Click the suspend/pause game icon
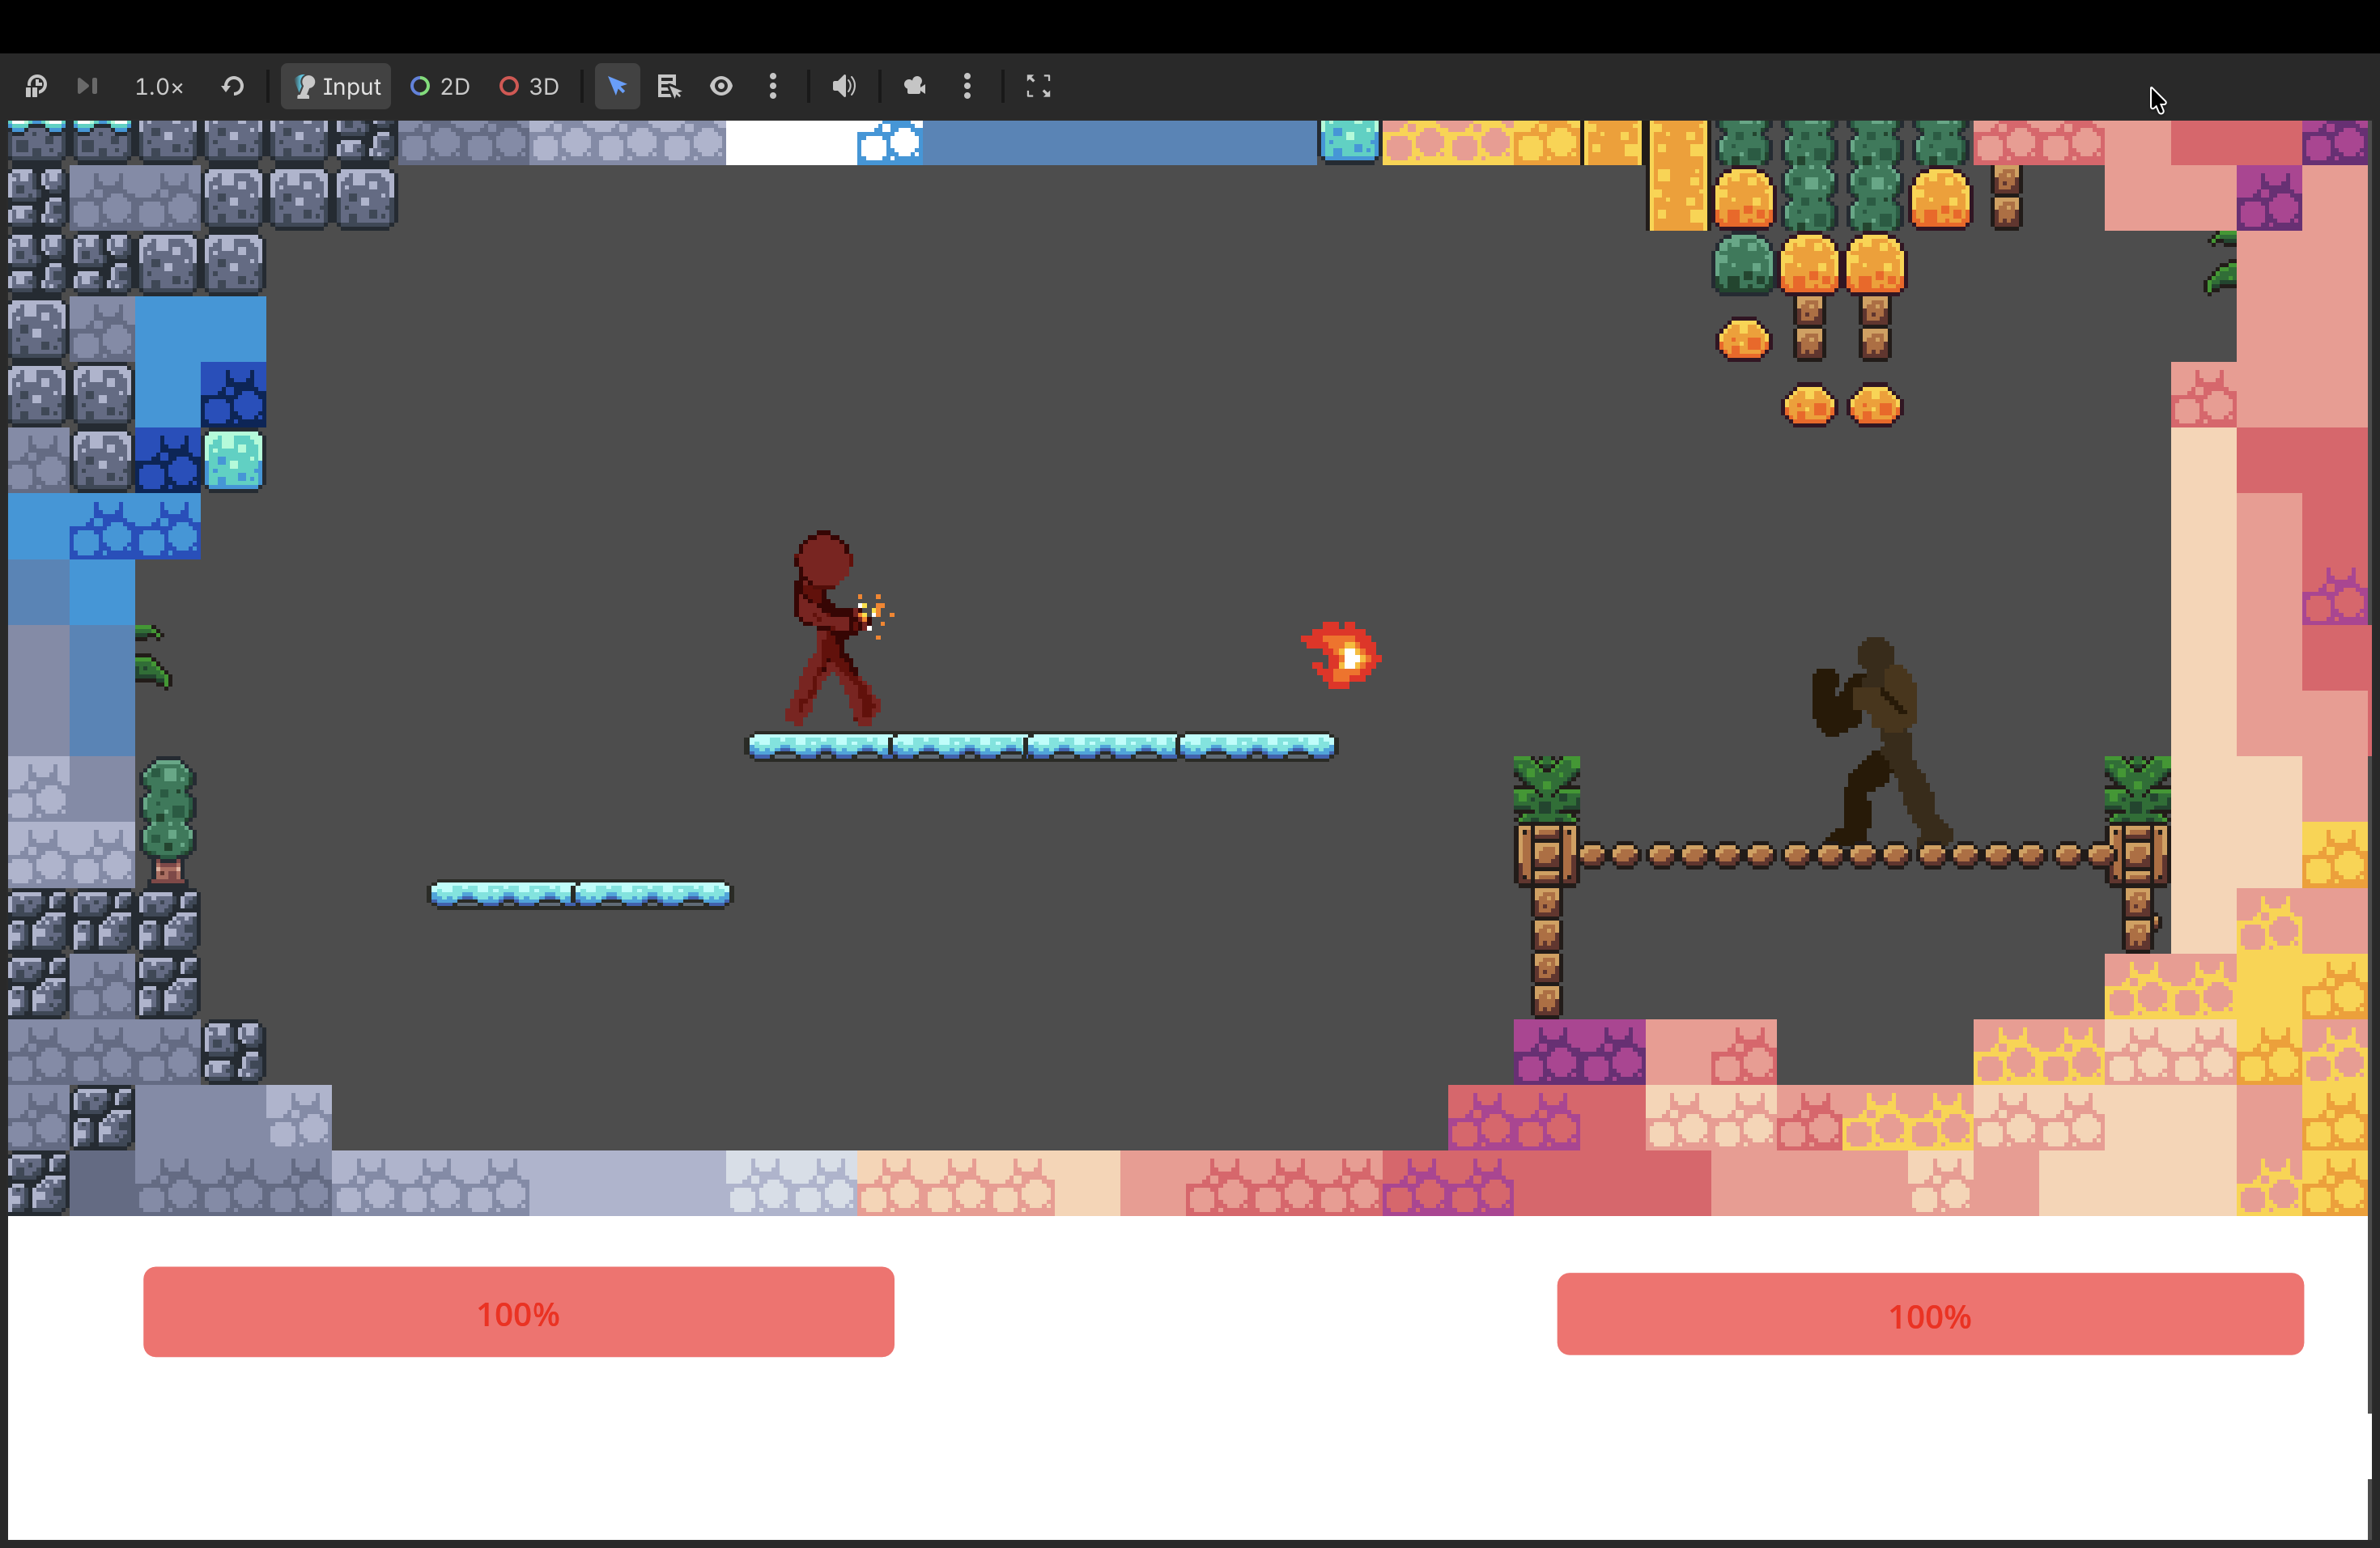The height and width of the screenshot is (1548, 2380). (x=36, y=86)
